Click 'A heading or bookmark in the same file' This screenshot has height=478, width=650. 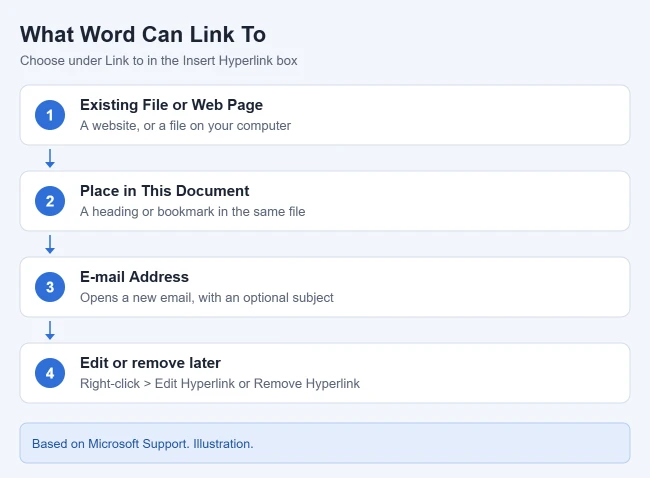192,211
